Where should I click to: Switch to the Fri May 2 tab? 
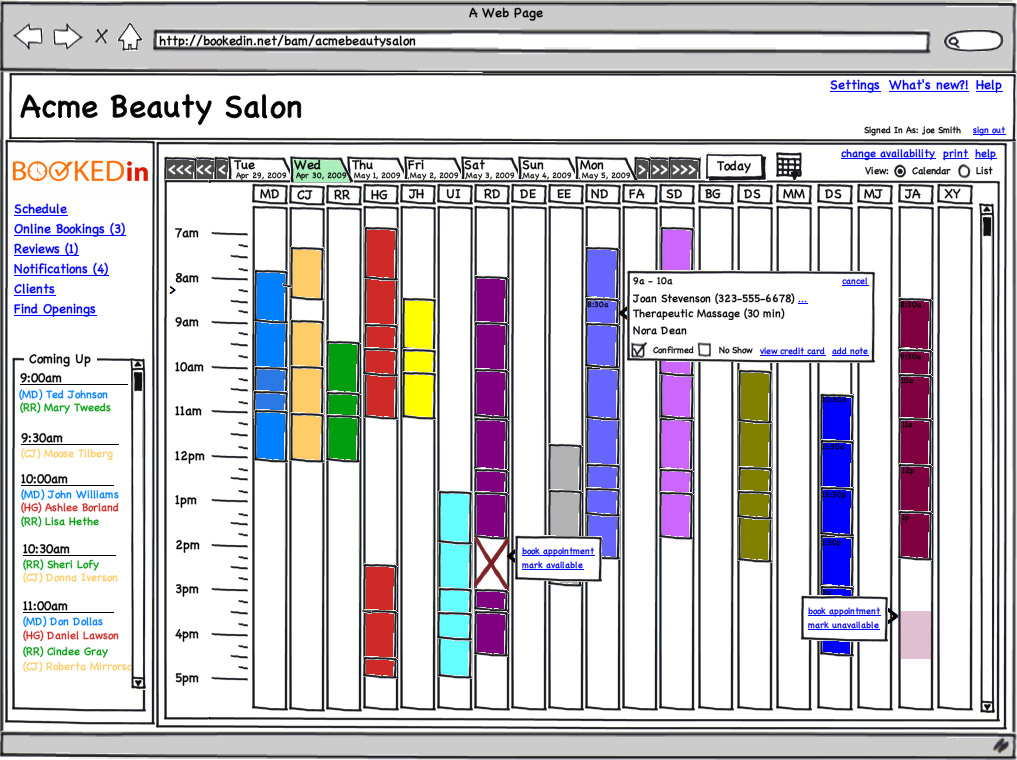(433, 169)
